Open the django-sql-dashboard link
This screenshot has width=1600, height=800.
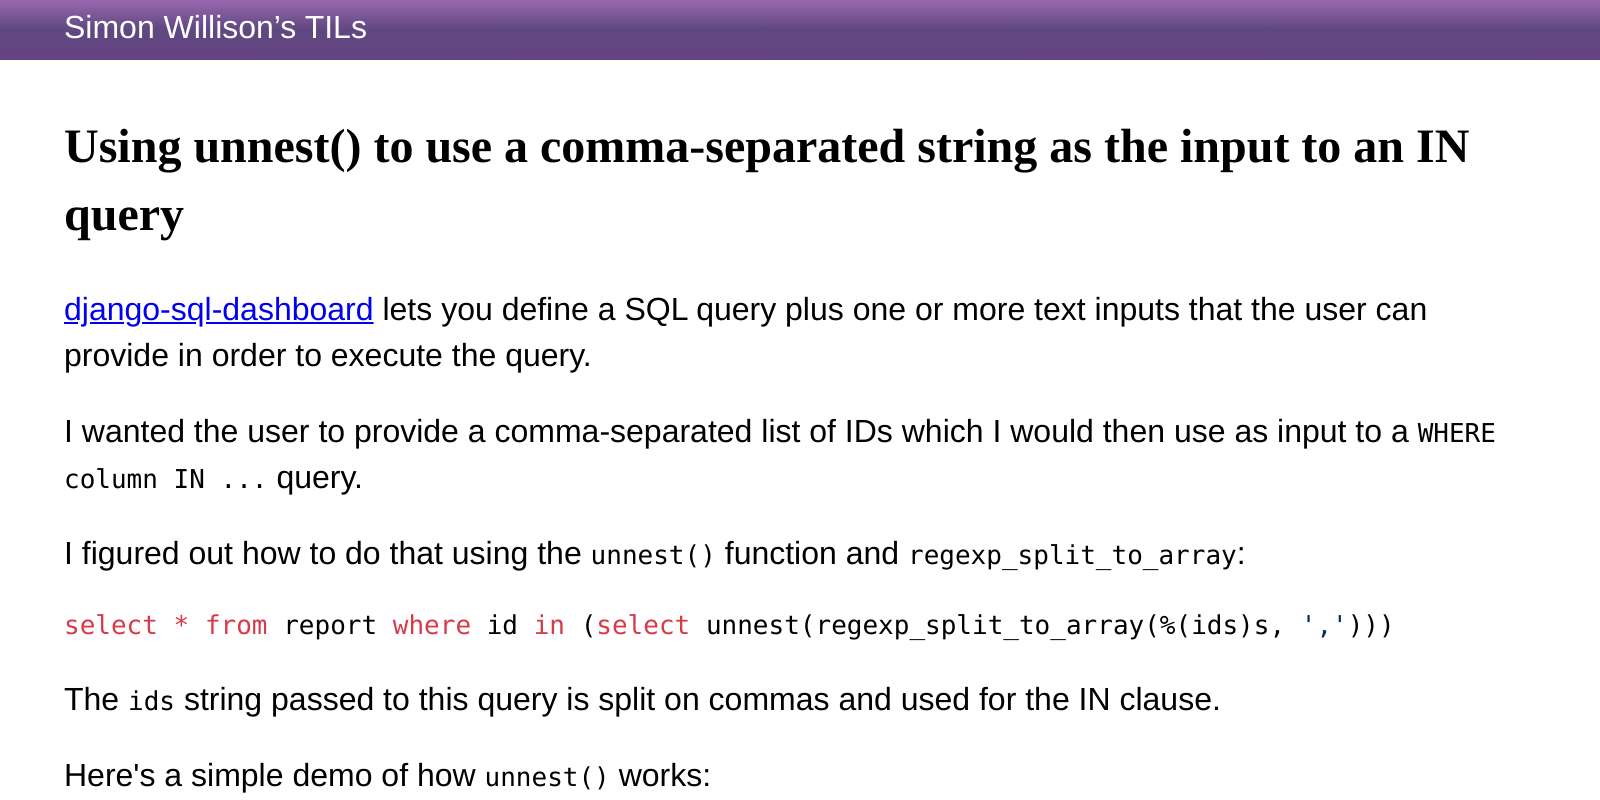click(218, 309)
